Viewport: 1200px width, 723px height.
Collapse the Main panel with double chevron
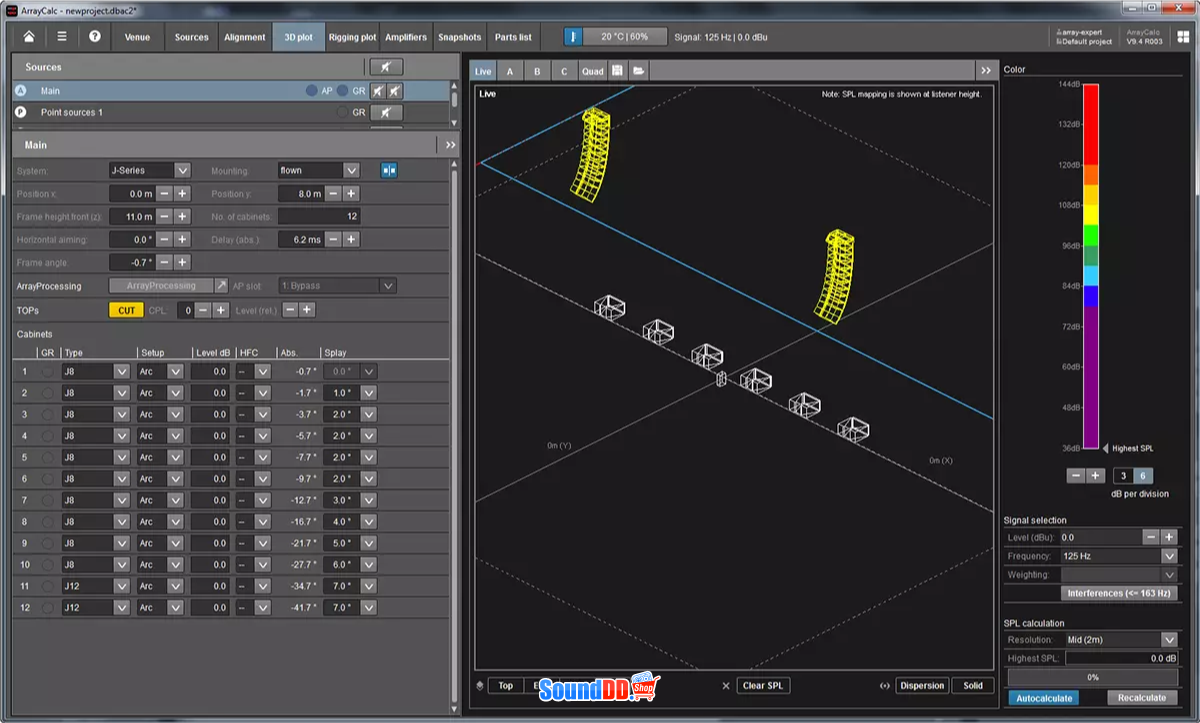click(450, 145)
